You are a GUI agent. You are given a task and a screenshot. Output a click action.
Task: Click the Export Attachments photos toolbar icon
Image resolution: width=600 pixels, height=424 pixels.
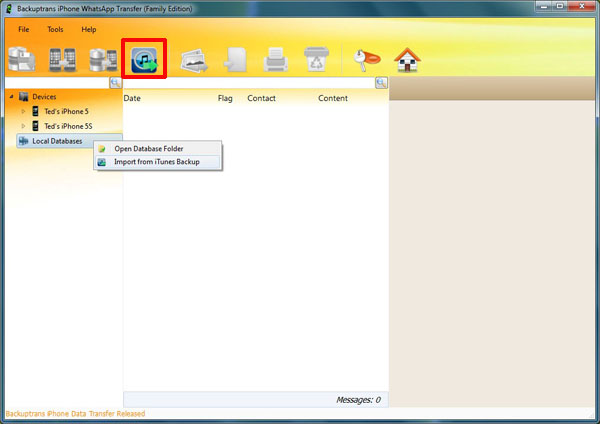194,60
